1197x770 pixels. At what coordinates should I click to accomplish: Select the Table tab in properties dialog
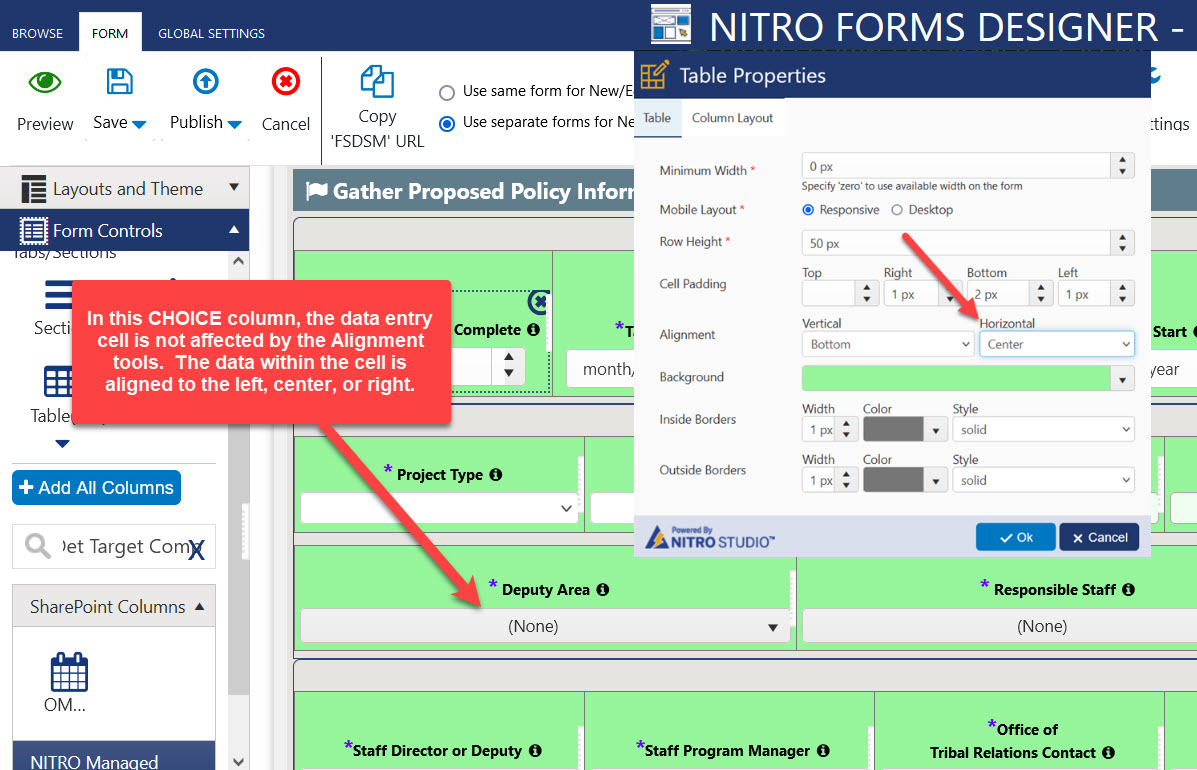click(x=657, y=118)
